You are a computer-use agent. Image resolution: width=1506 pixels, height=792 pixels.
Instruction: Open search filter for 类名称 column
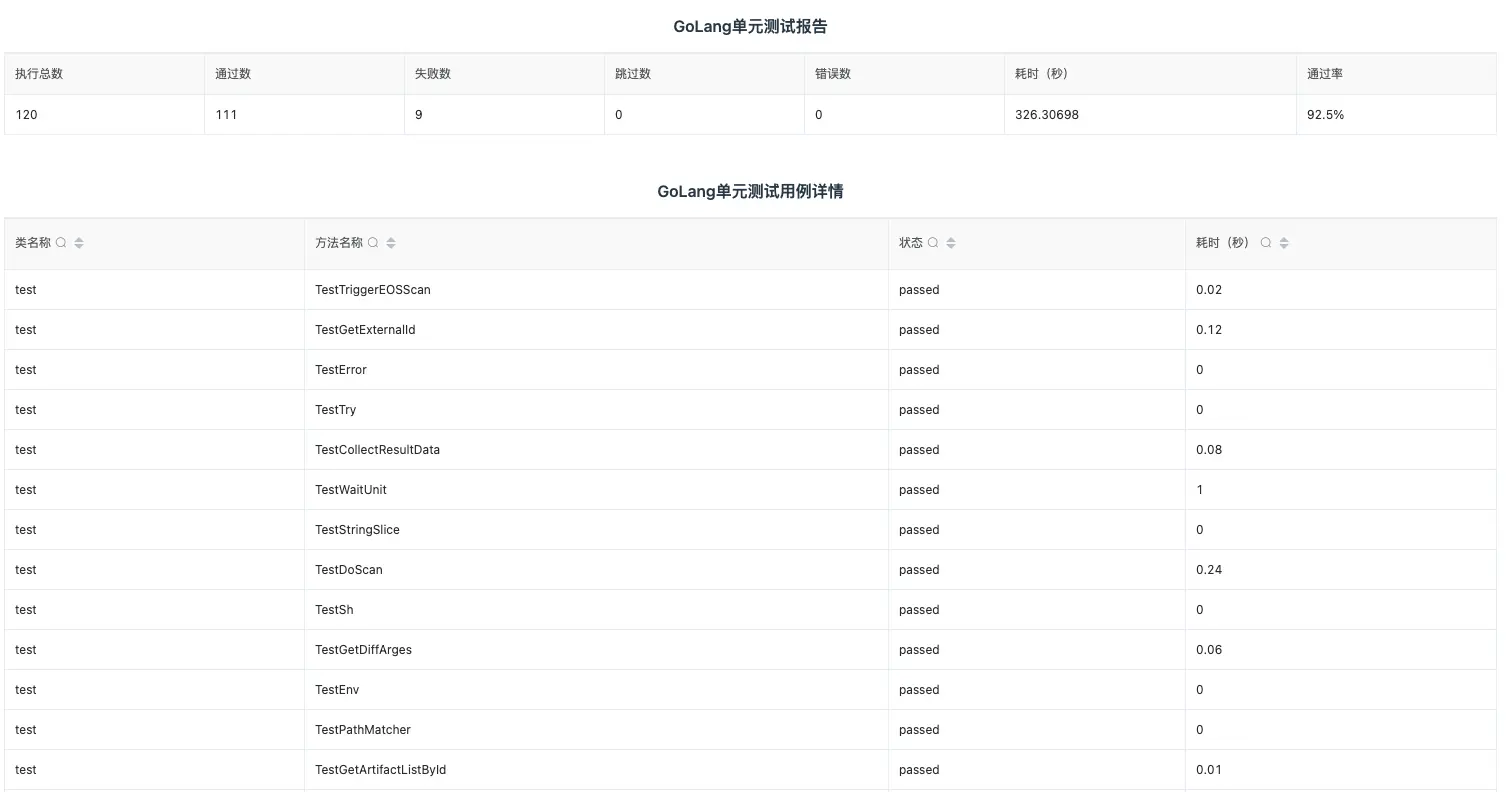(61, 243)
